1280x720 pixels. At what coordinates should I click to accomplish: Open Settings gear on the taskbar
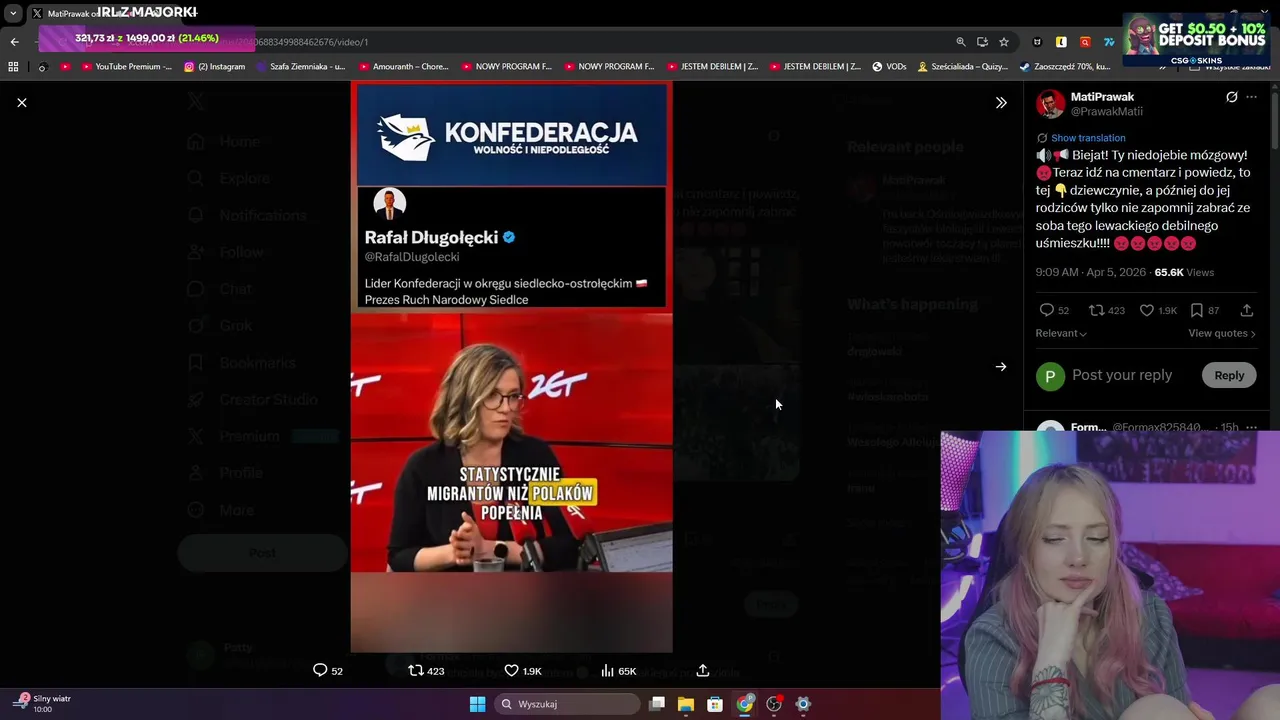(x=802, y=704)
